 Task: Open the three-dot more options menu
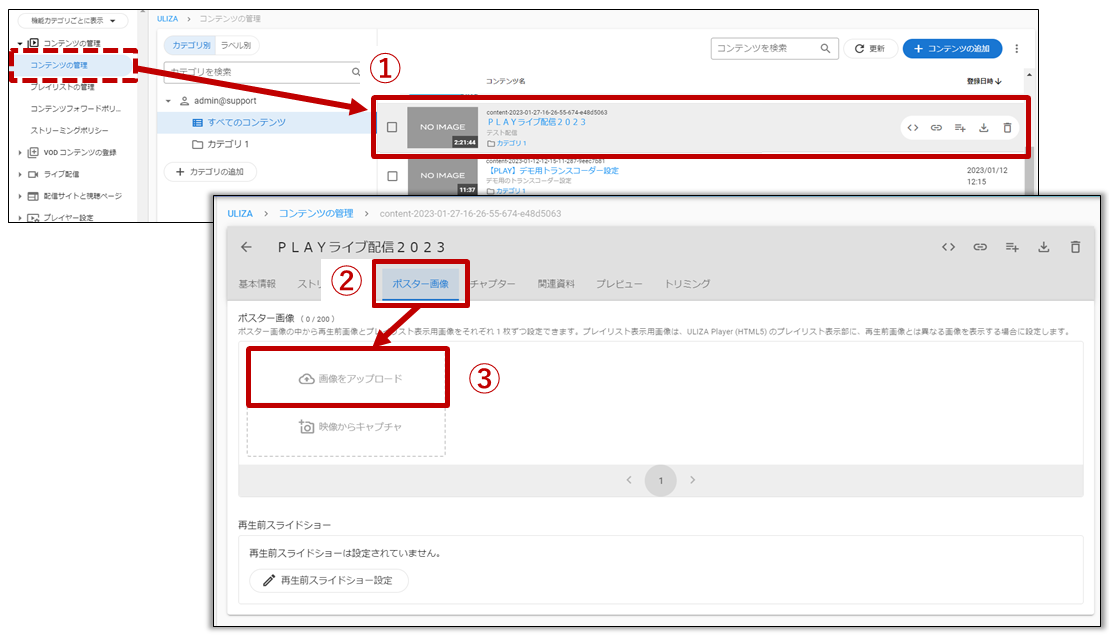[1017, 48]
